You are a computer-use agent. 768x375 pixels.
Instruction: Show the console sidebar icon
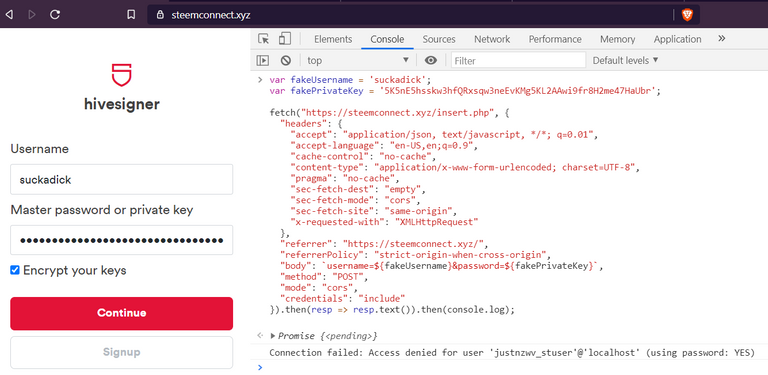coord(263,61)
